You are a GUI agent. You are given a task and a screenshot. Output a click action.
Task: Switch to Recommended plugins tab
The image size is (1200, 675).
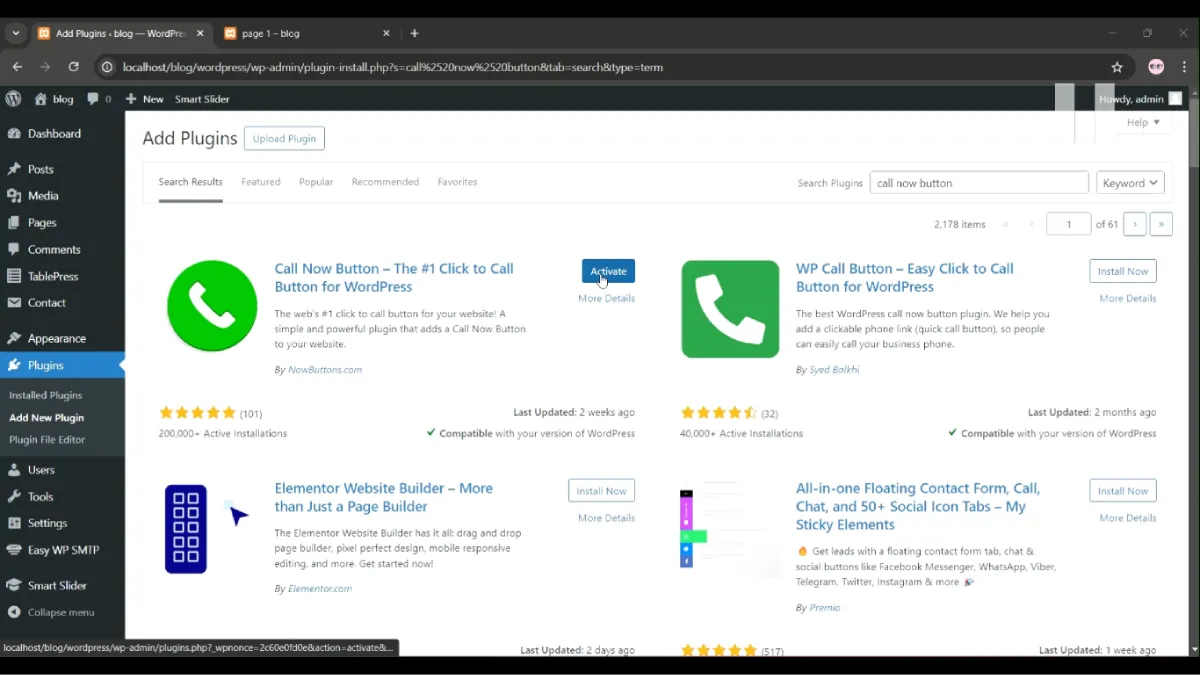[x=385, y=182]
